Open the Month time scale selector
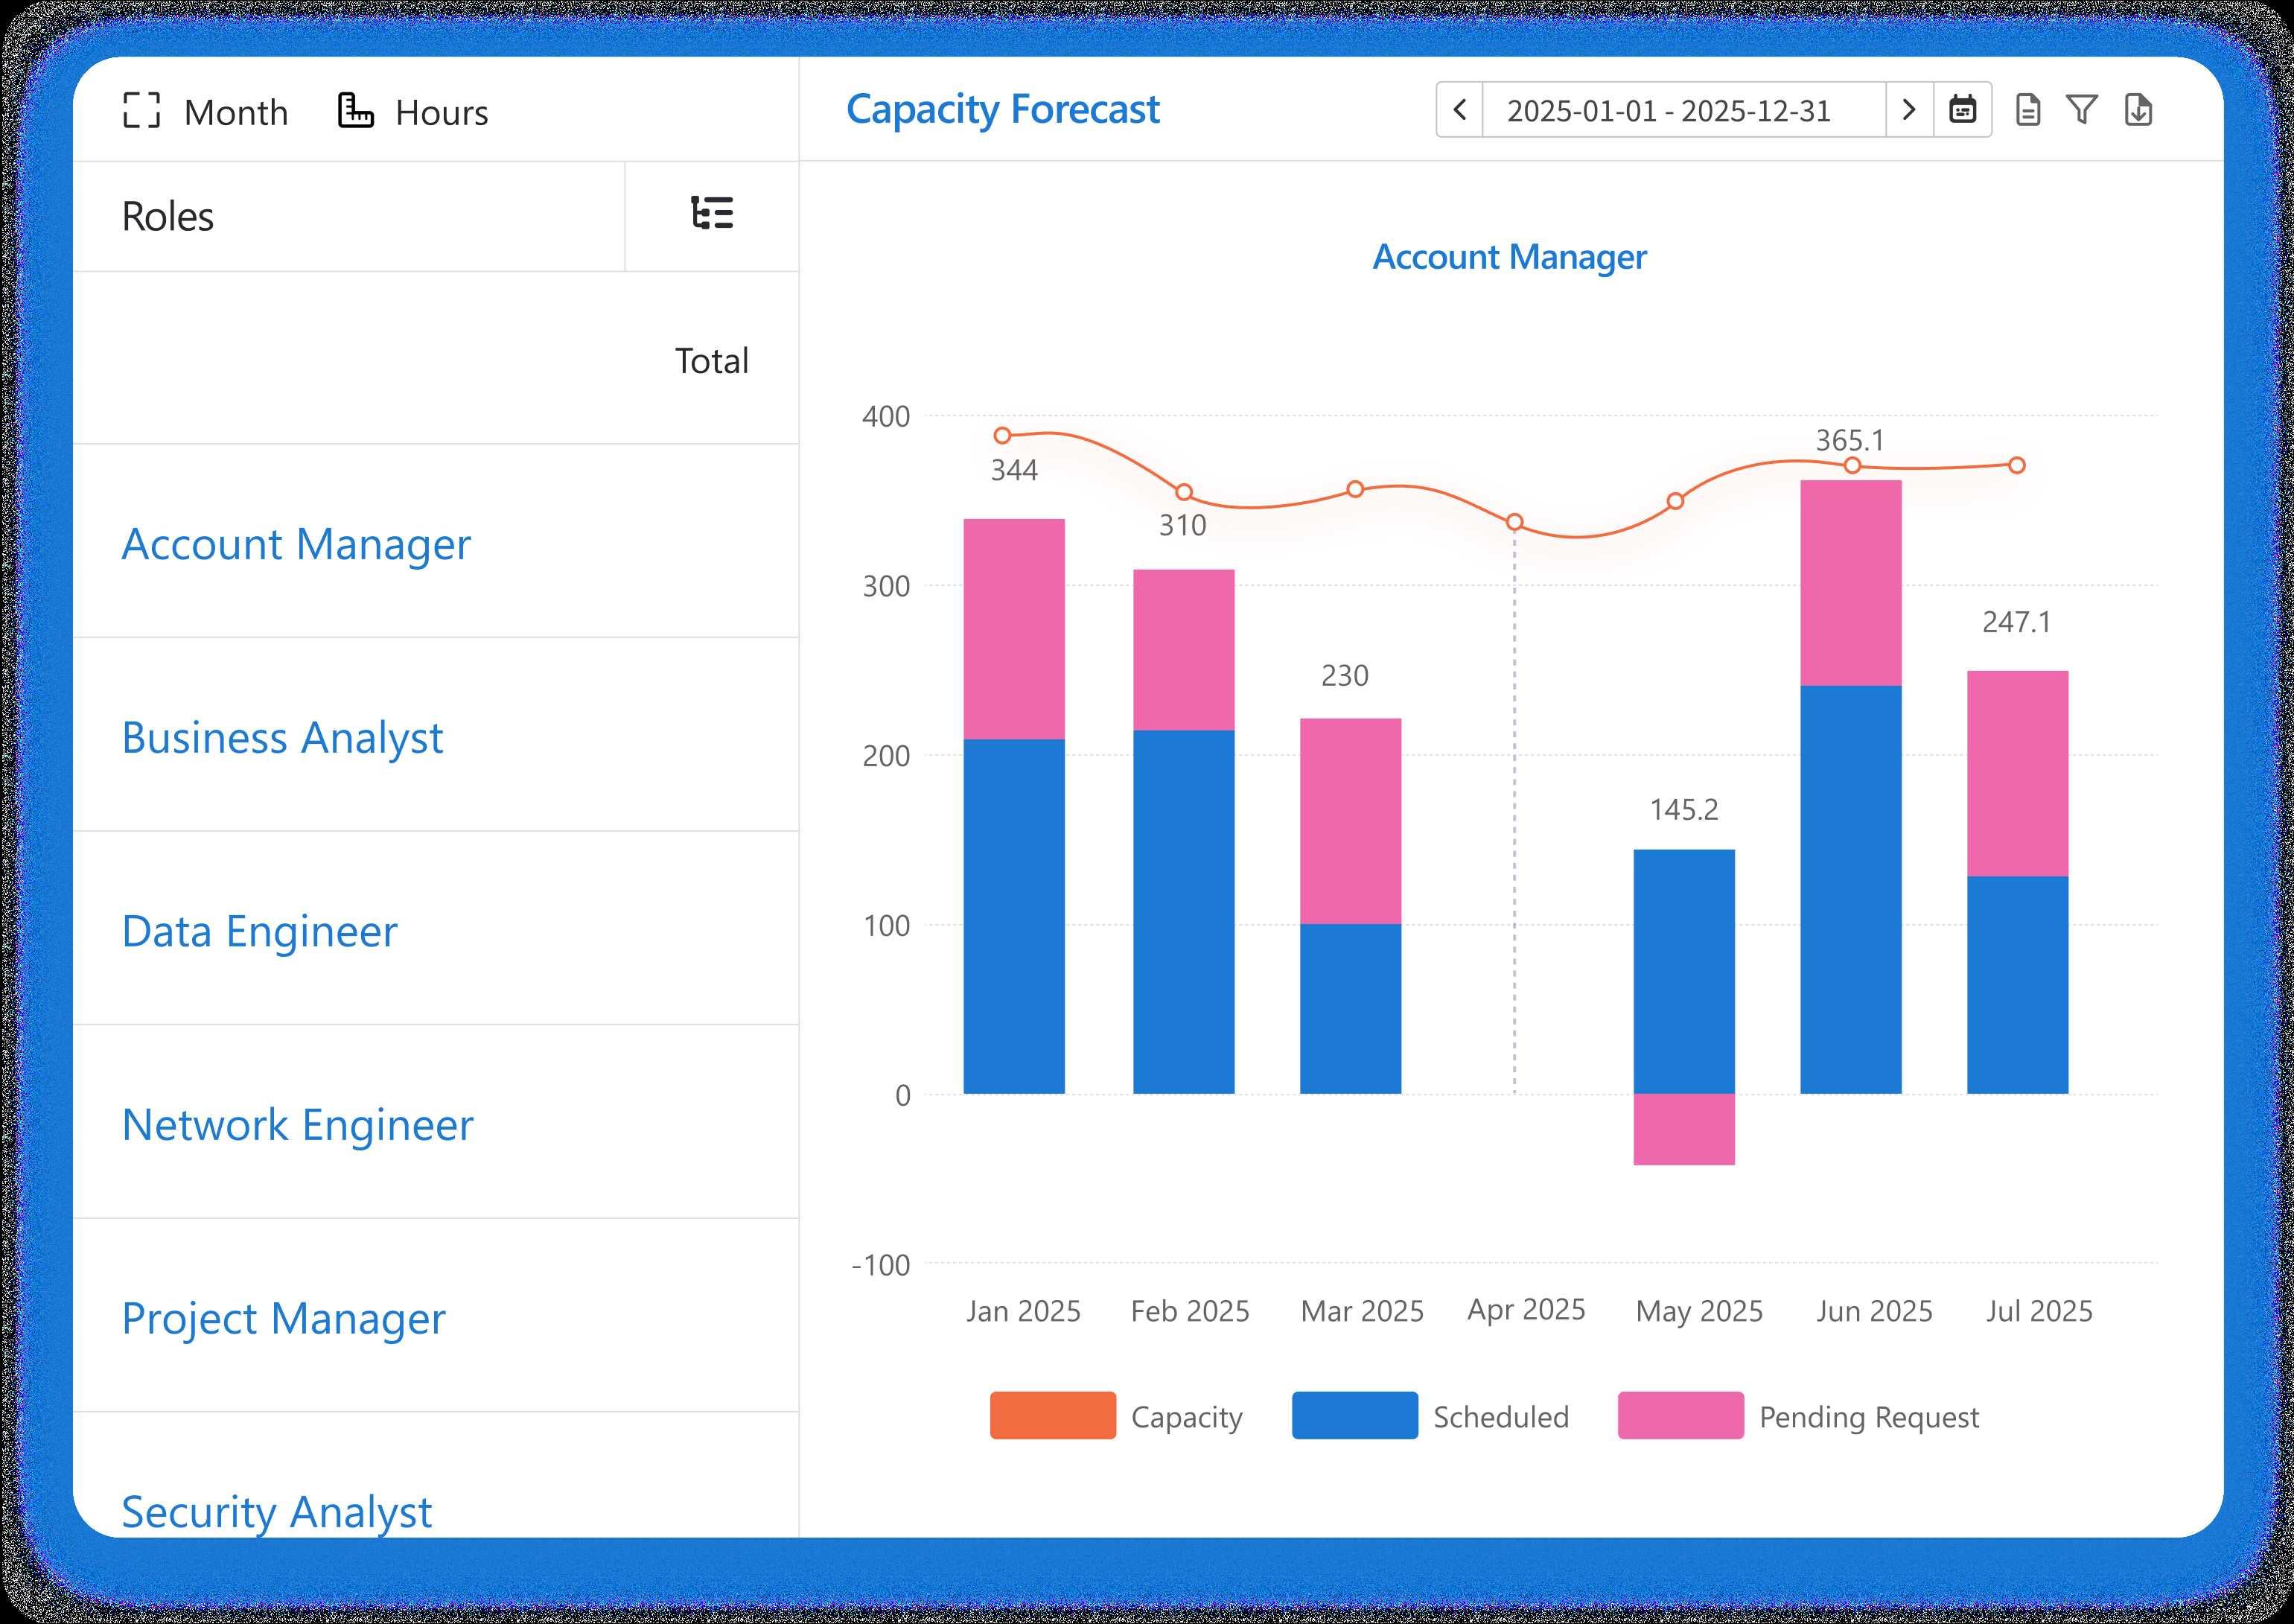2294x1624 pixels. click(x=236, y=112)
